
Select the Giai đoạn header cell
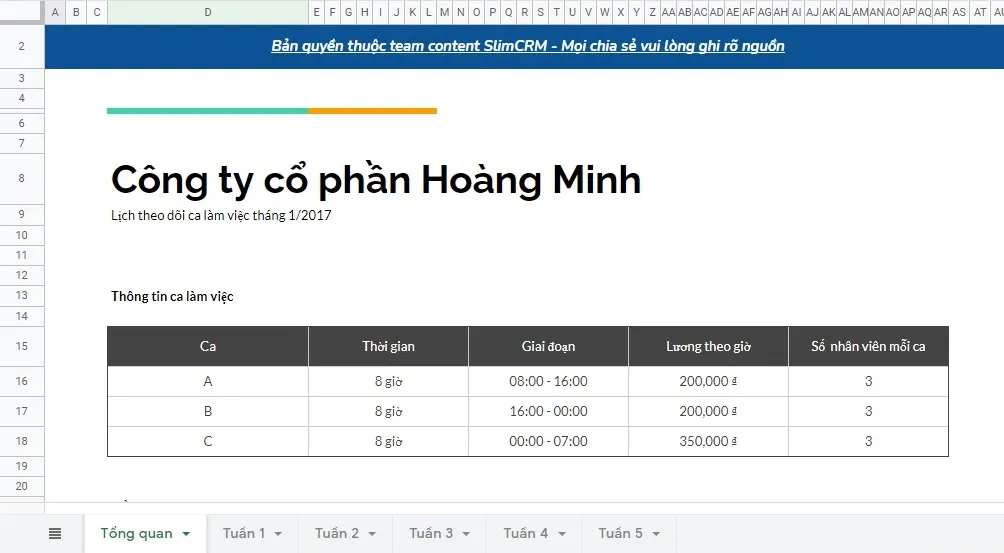tap(549, 346)
